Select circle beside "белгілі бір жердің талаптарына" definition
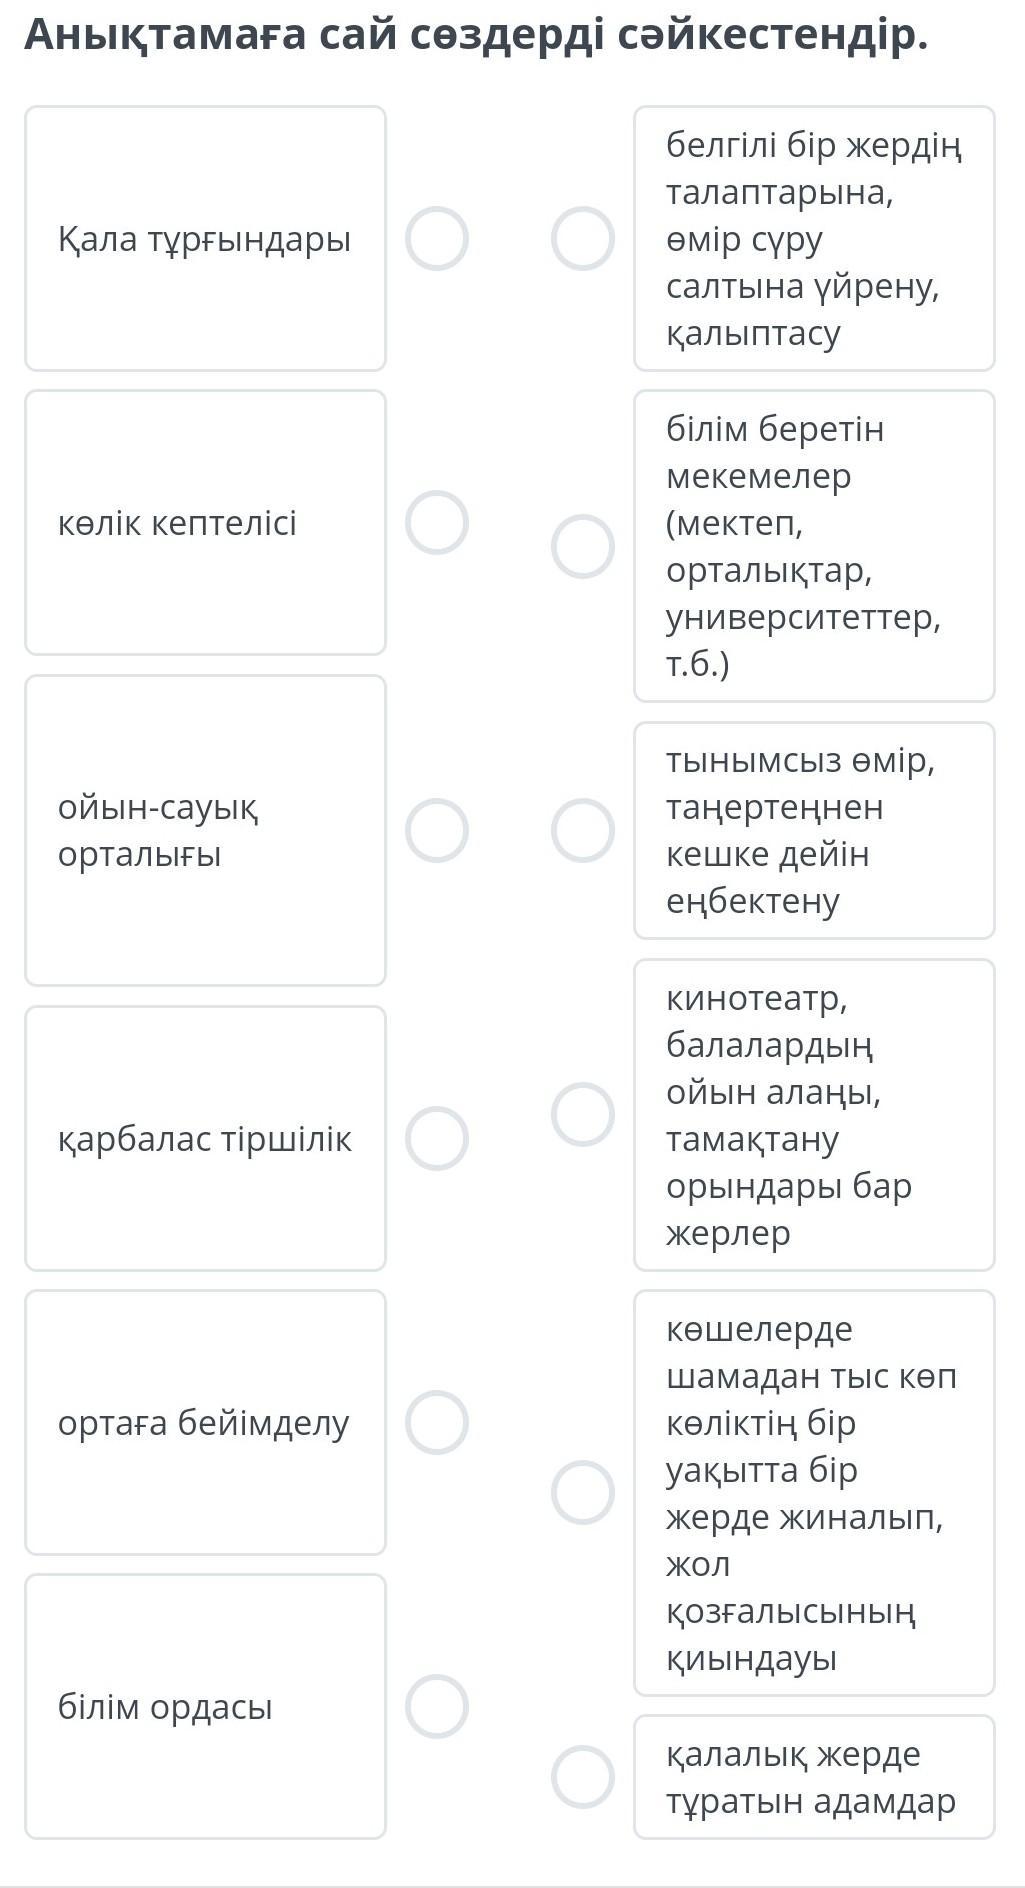Viewport: 1025px width, 1888px height. tap(583, 239)
